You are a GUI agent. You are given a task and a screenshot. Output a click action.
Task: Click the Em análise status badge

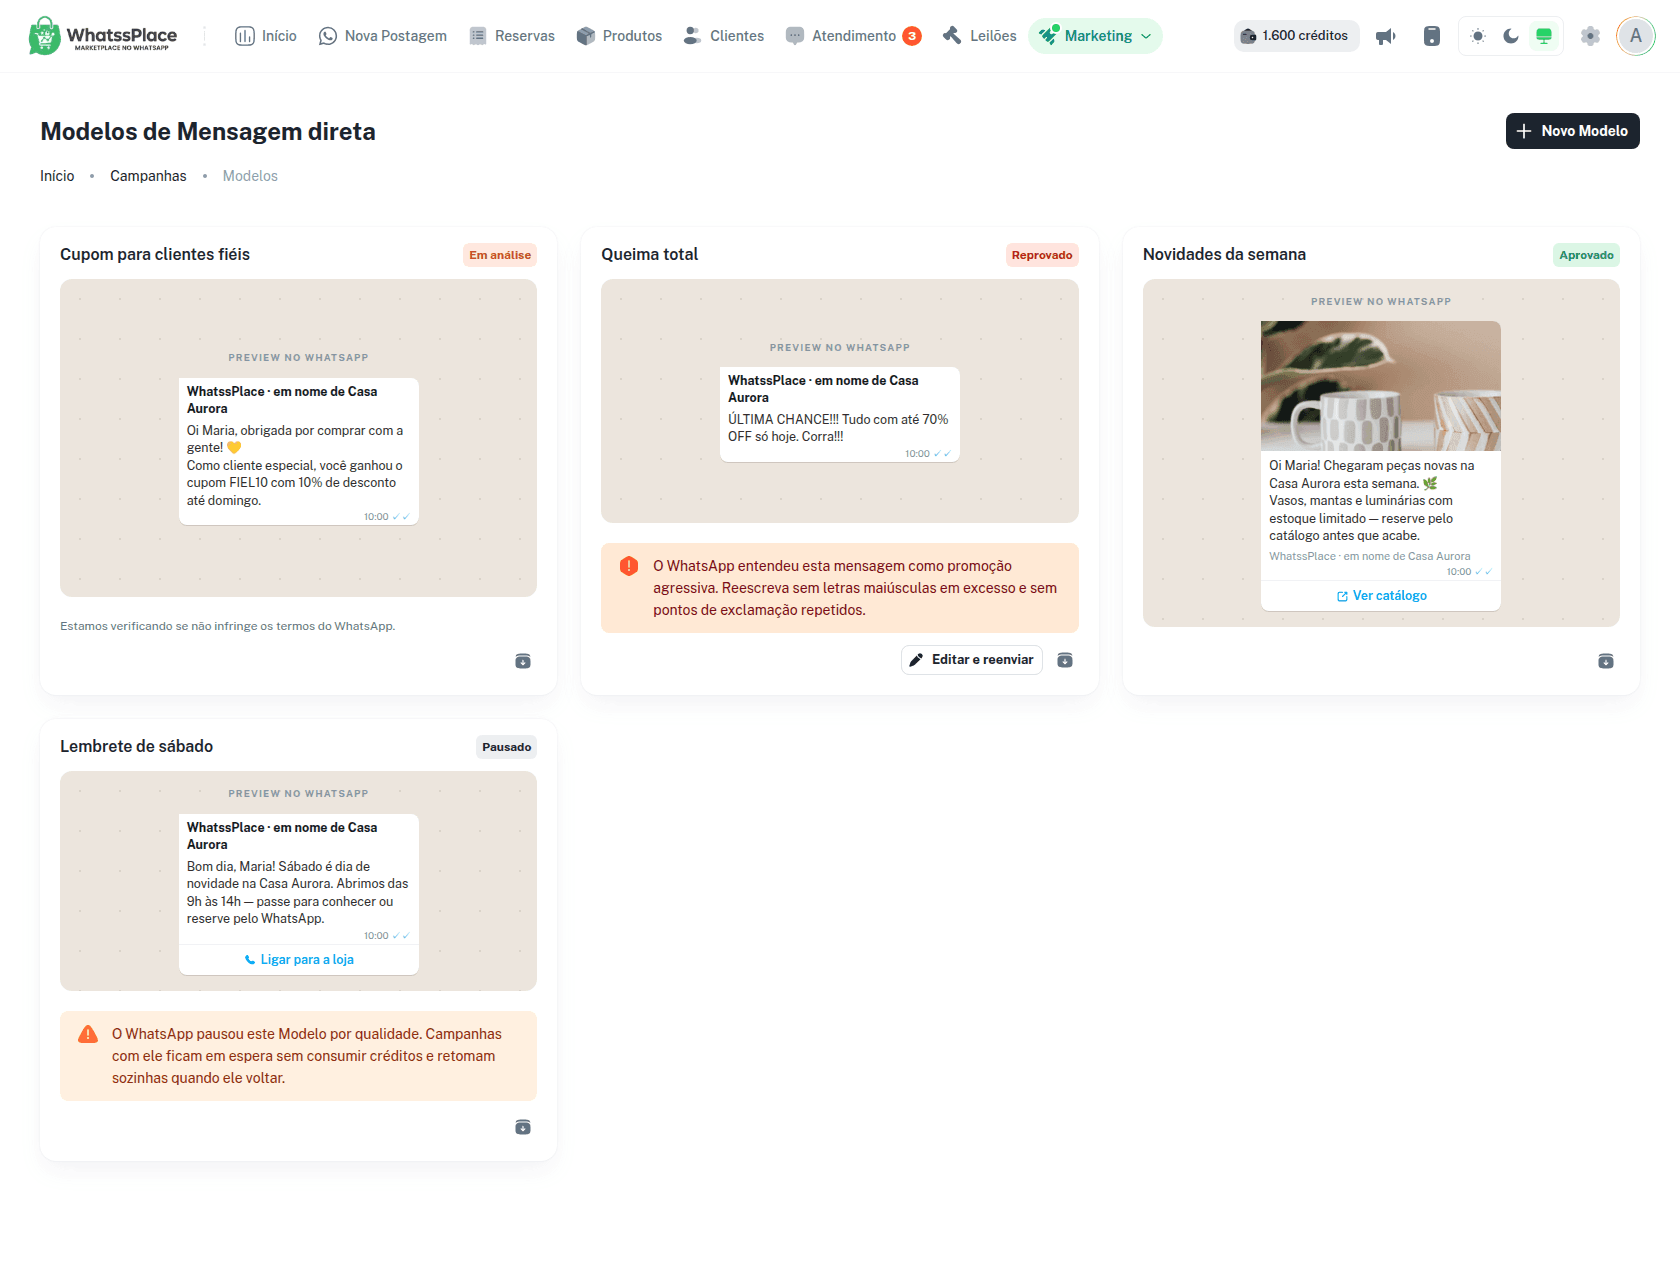click(x=500, y=255)
